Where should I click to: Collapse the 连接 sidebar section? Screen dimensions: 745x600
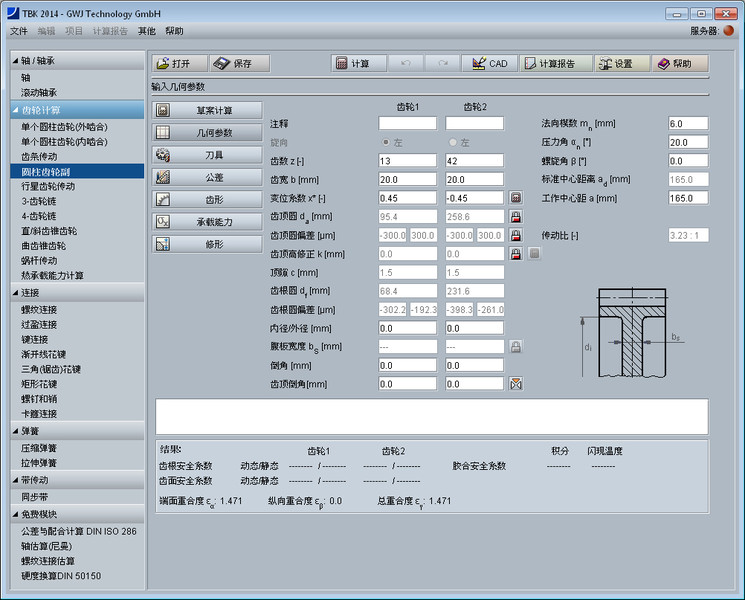[15, 293]
